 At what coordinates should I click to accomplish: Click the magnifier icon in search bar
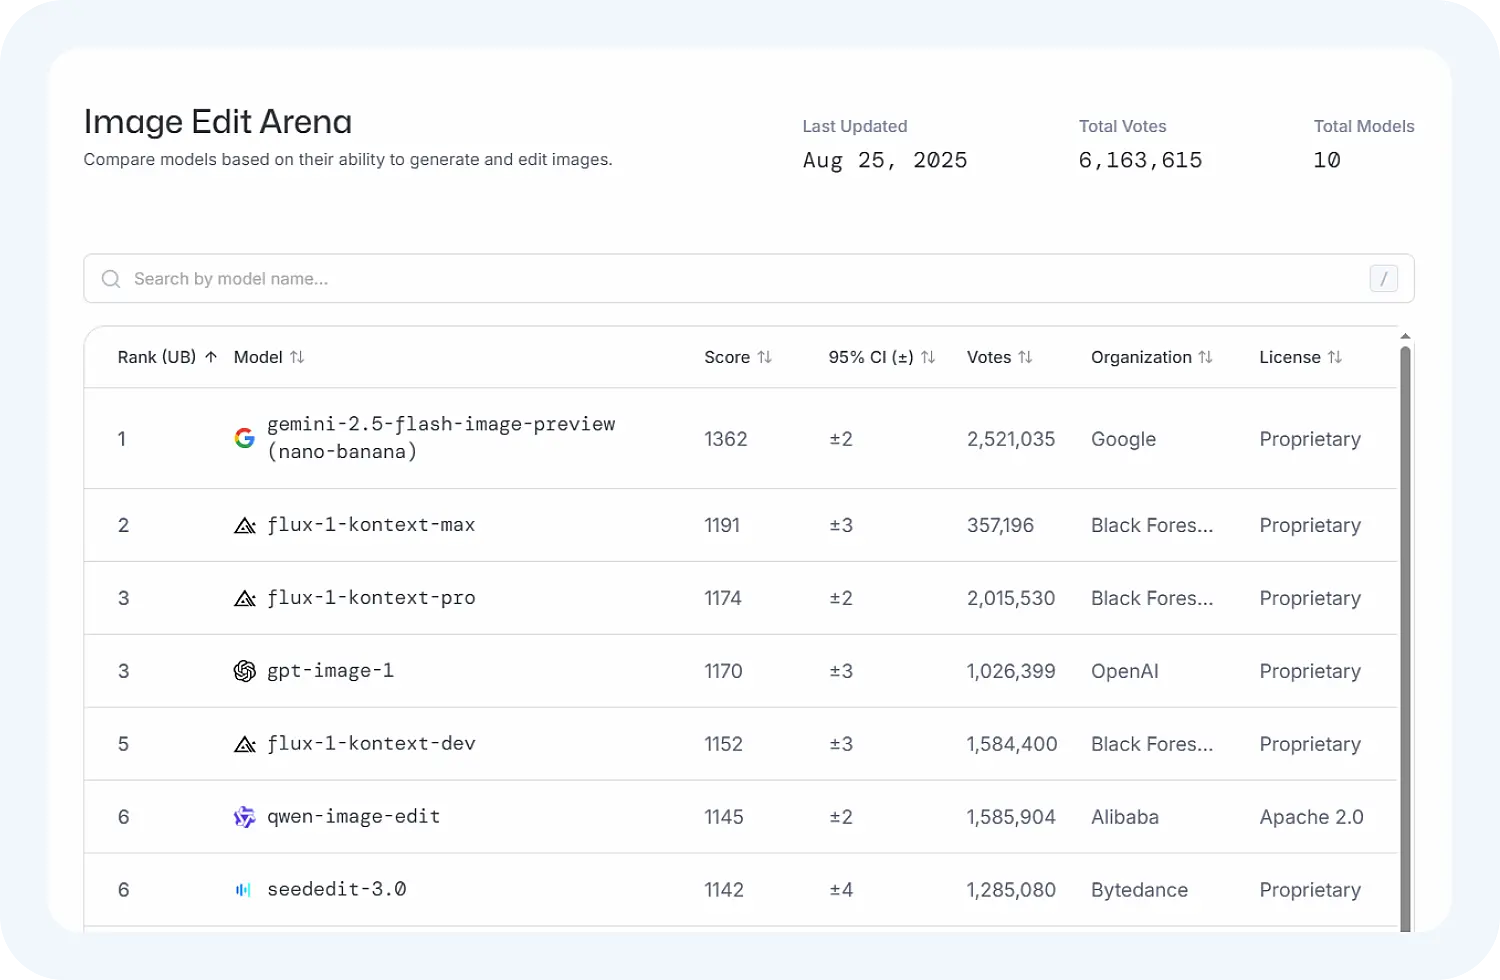click(x=111, y=279)
